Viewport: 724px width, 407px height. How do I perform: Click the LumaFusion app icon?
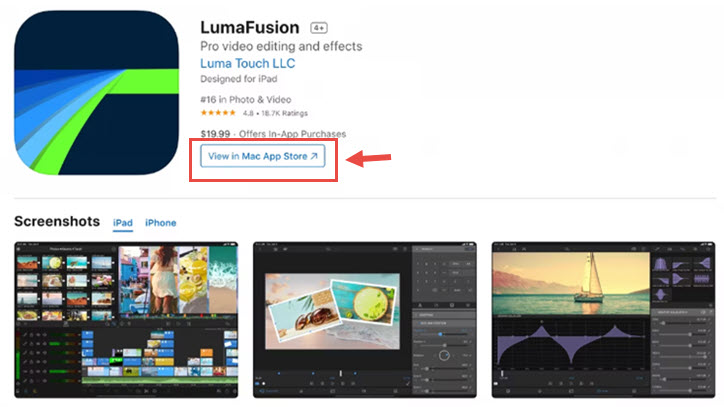(97, 93)
